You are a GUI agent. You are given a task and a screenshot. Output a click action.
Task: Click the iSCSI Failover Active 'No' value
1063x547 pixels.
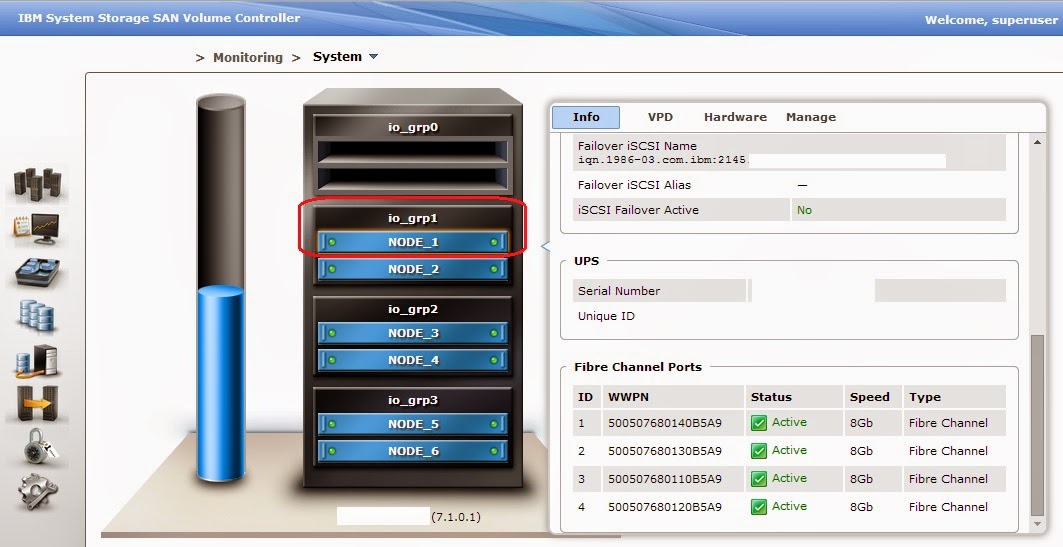[804, 210]
